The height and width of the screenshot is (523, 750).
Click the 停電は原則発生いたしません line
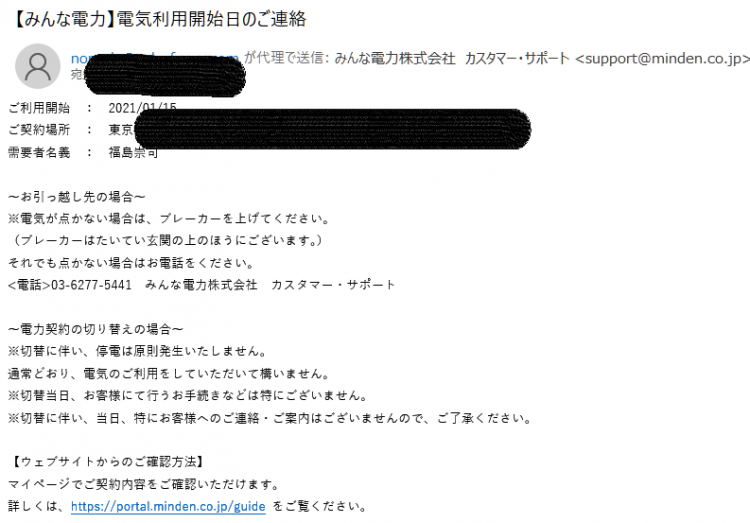pyautogui.click(x=138, y=351)
